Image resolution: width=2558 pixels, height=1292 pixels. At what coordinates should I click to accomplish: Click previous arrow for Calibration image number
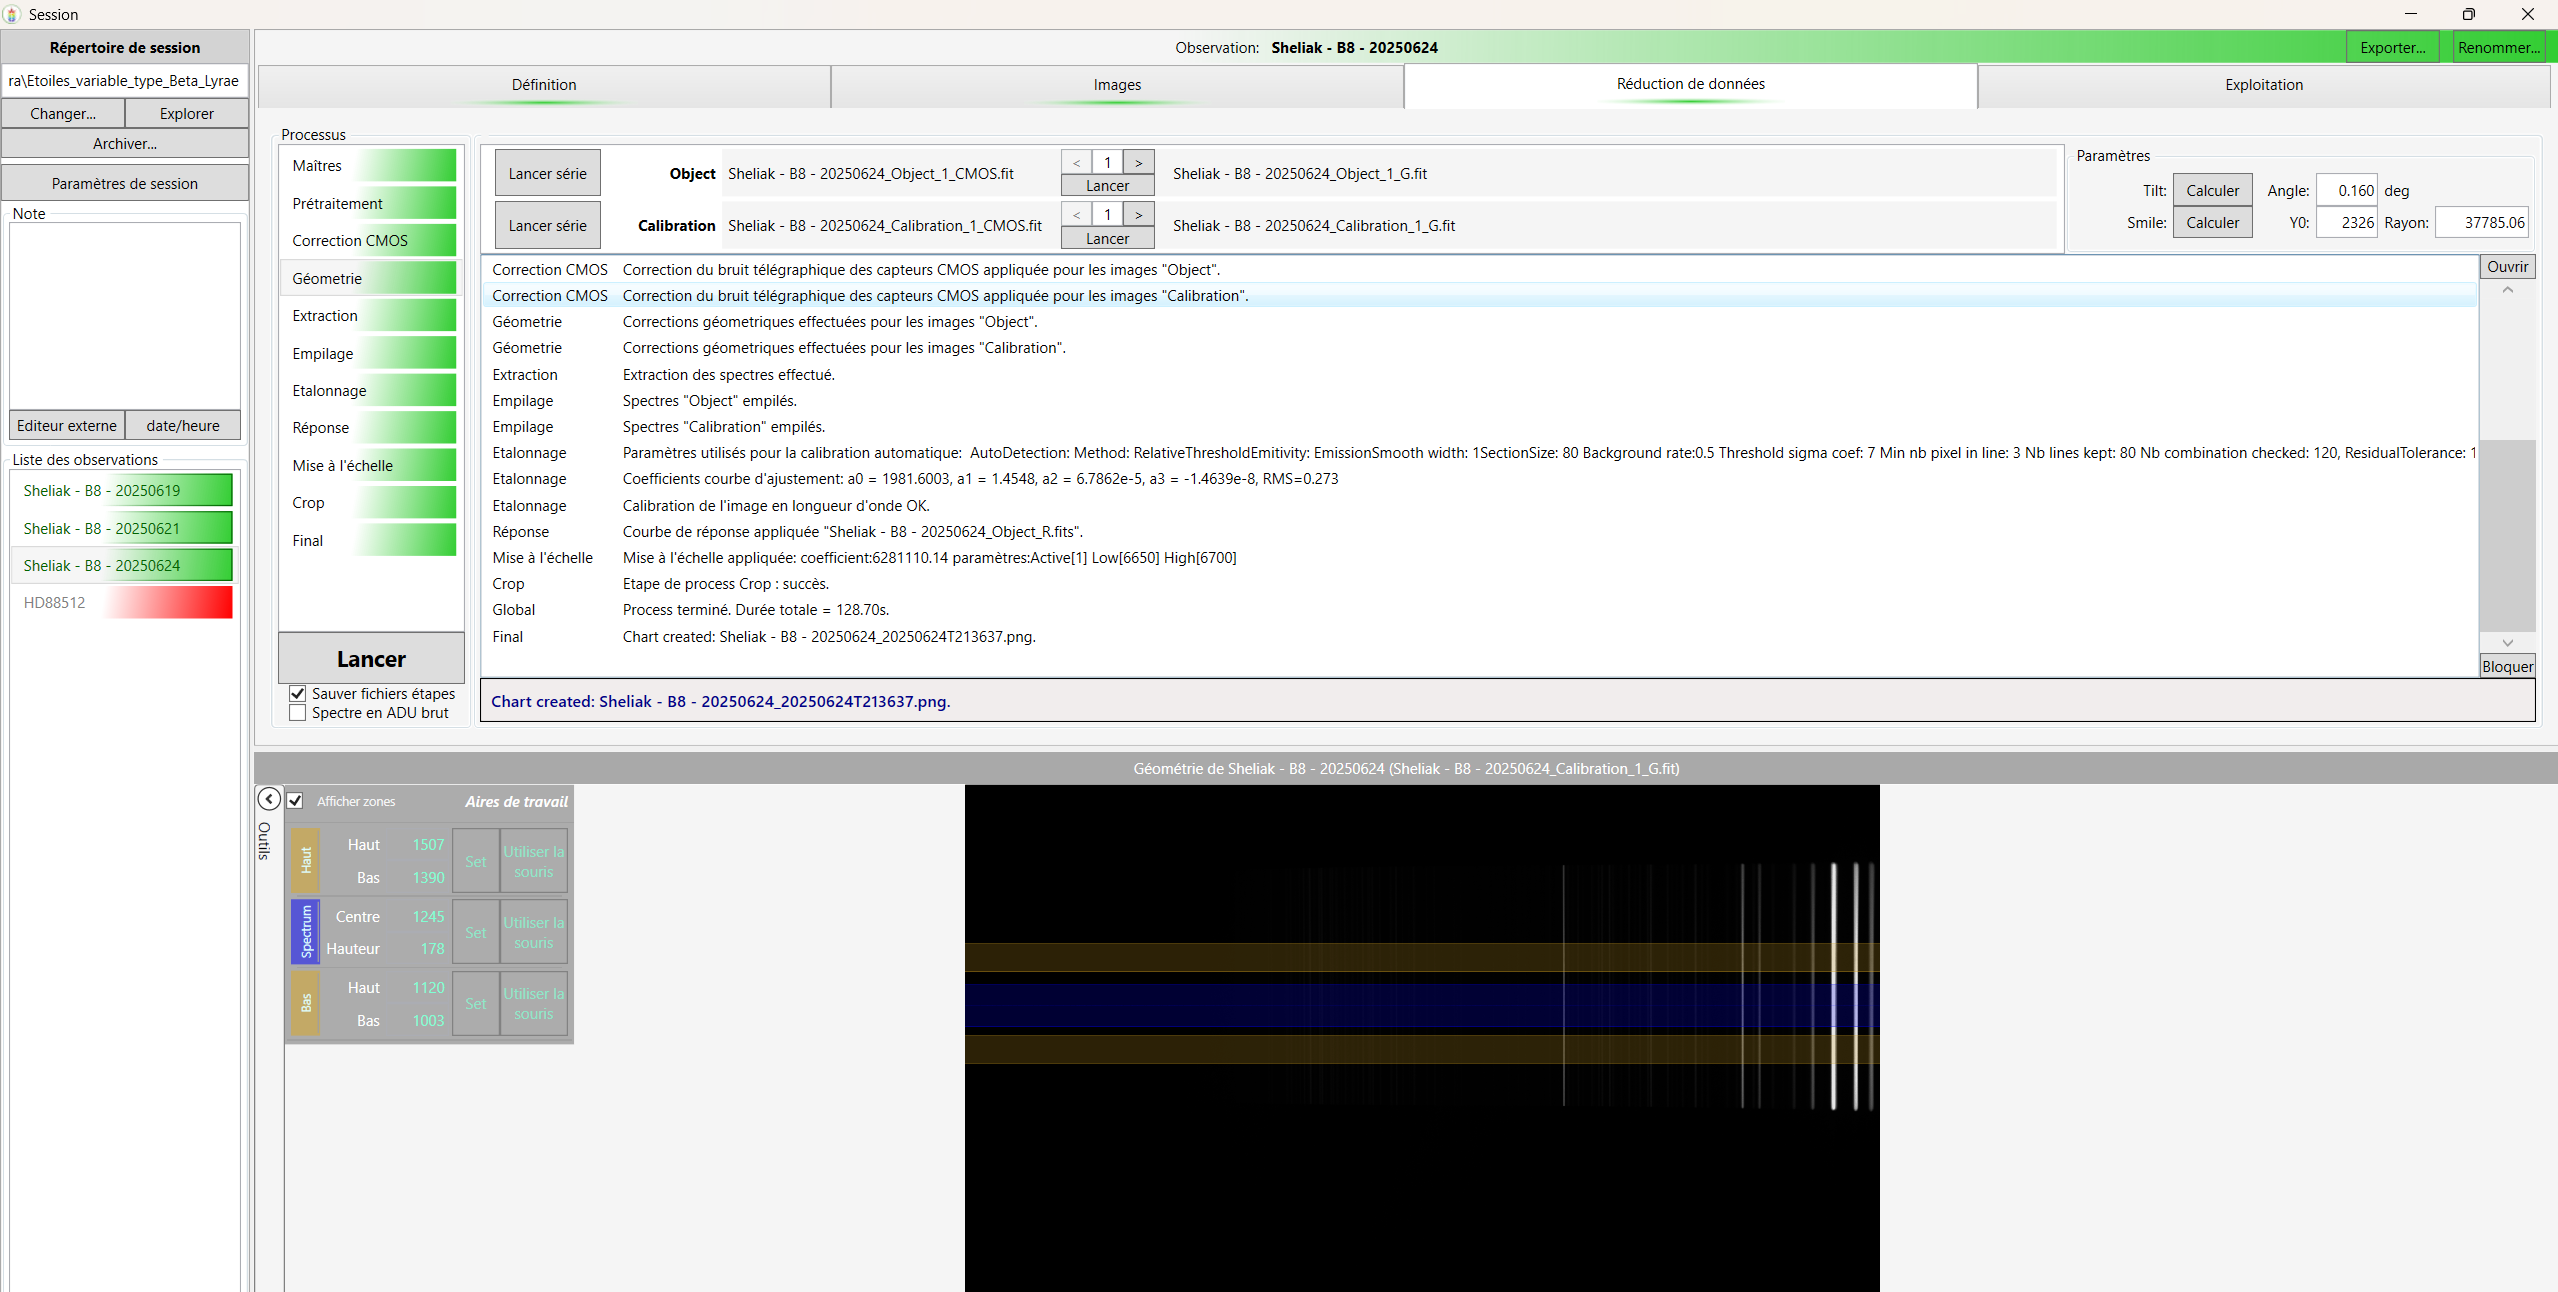(x=1076, y=215)
